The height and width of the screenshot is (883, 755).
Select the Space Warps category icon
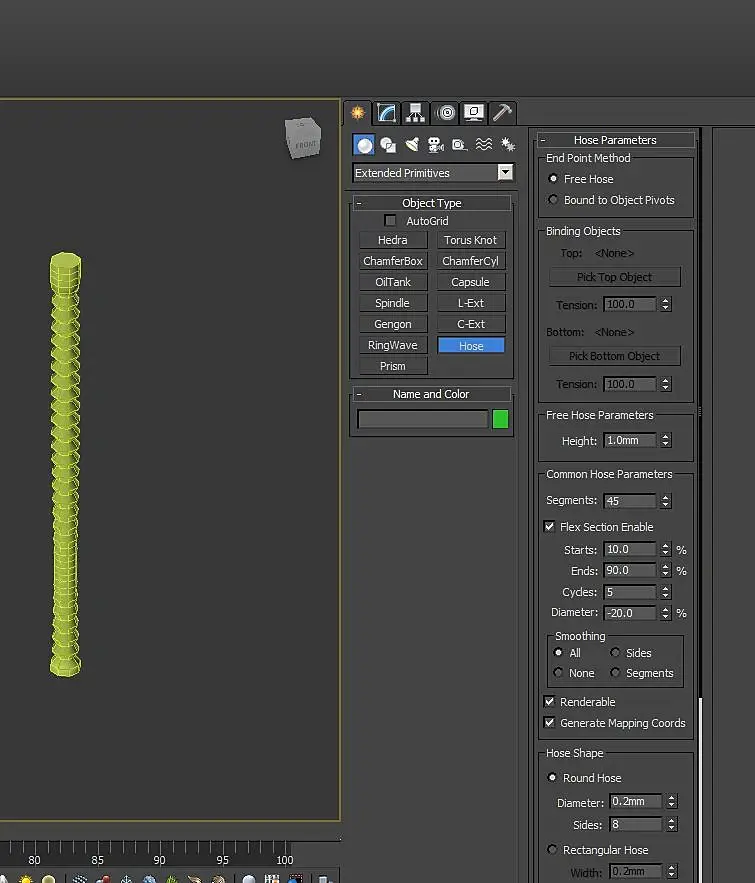(x=484, y=145)
